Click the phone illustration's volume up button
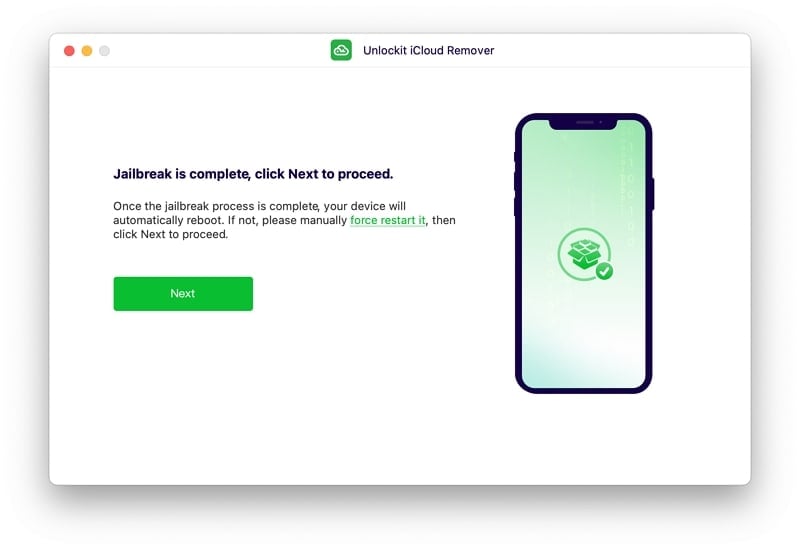The image size is (800, 550). [515, 181]
